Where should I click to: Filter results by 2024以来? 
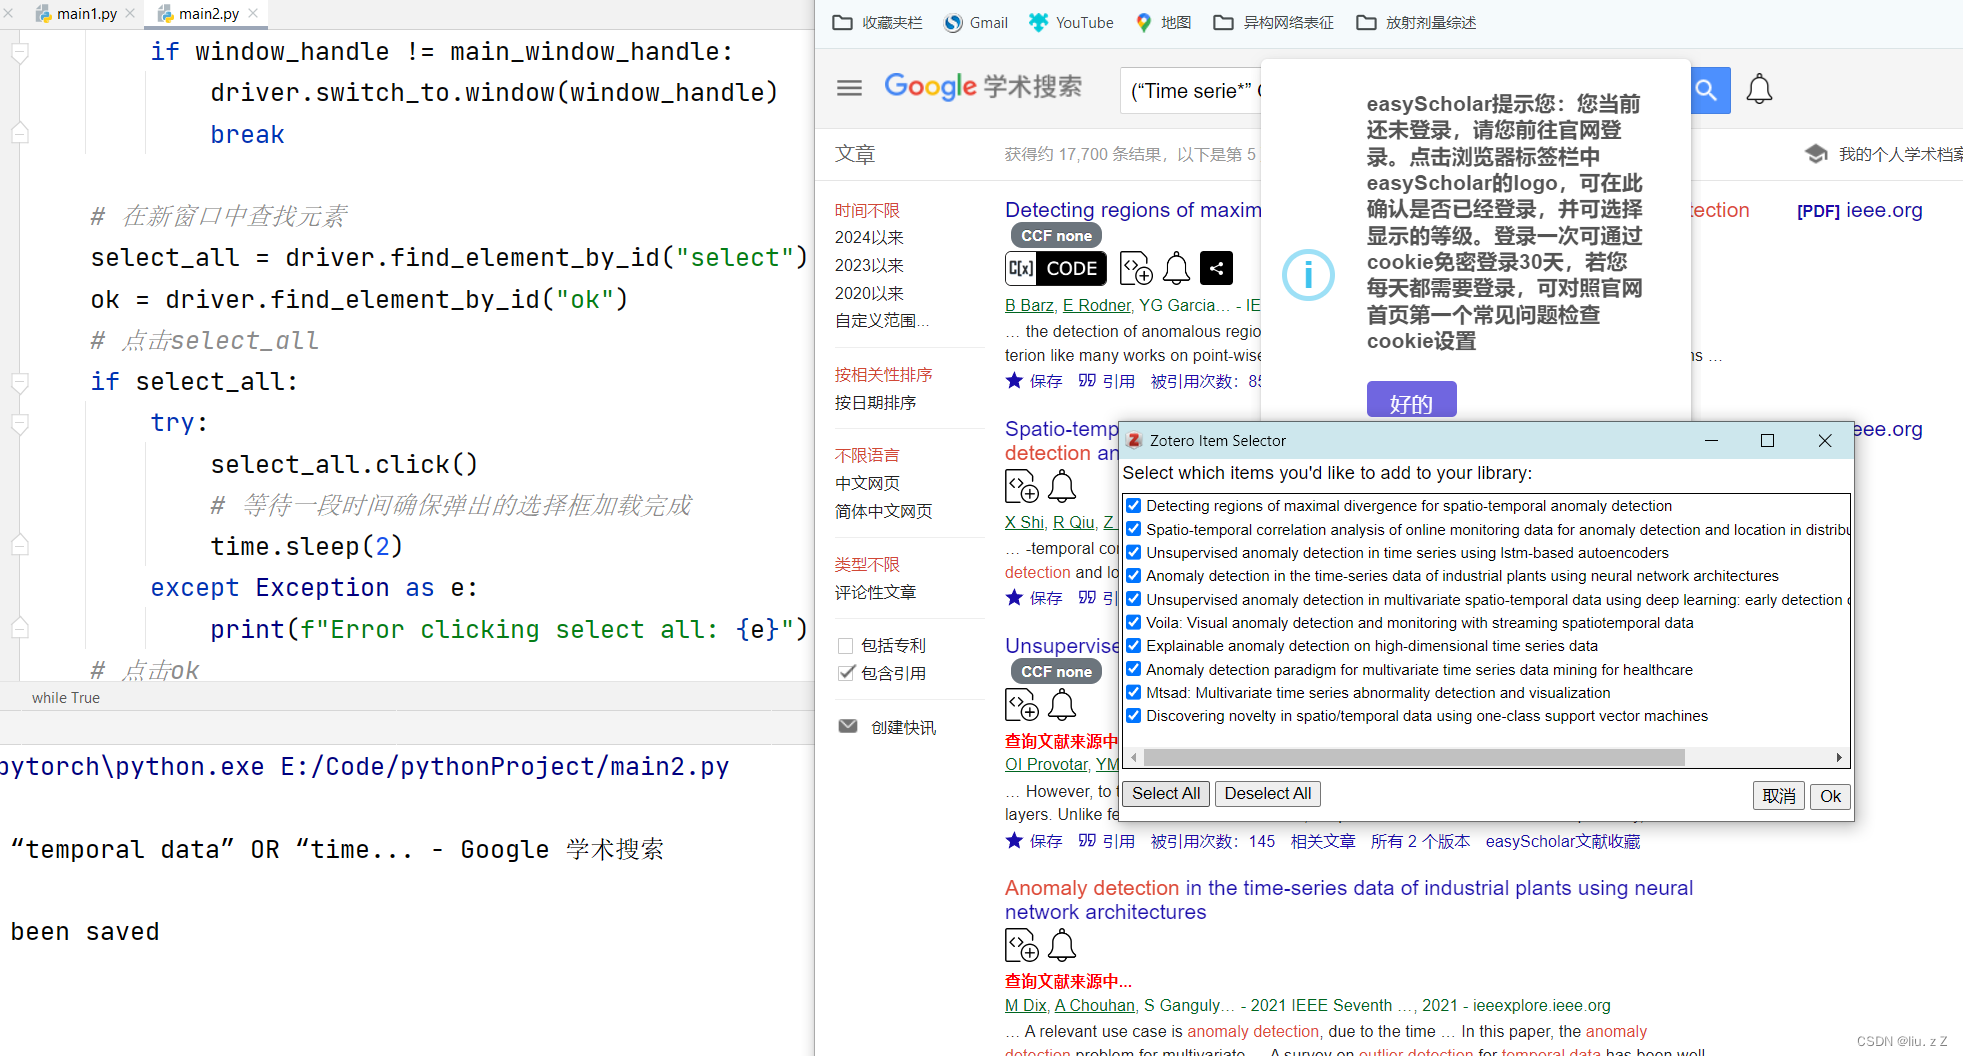(869, 238)
